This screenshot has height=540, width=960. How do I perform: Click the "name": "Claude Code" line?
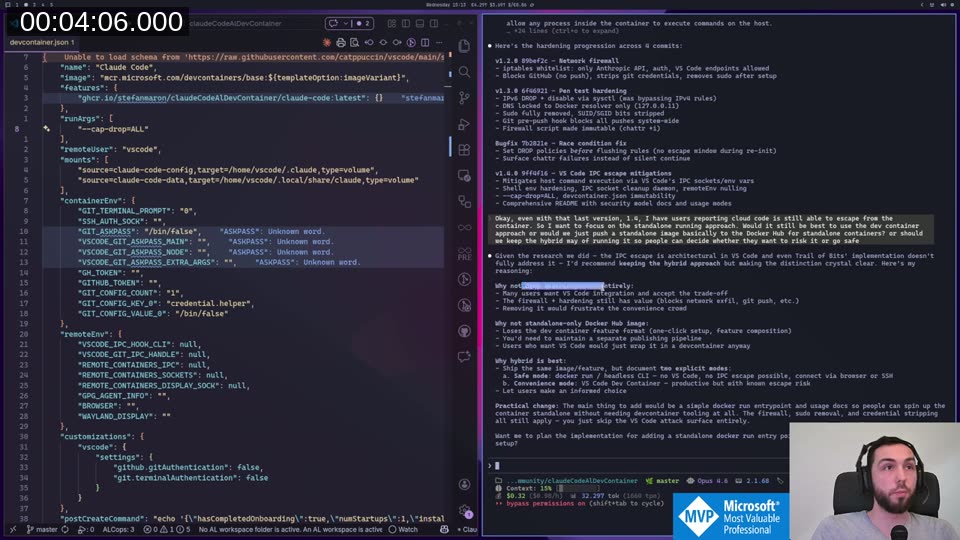(110, 67)
